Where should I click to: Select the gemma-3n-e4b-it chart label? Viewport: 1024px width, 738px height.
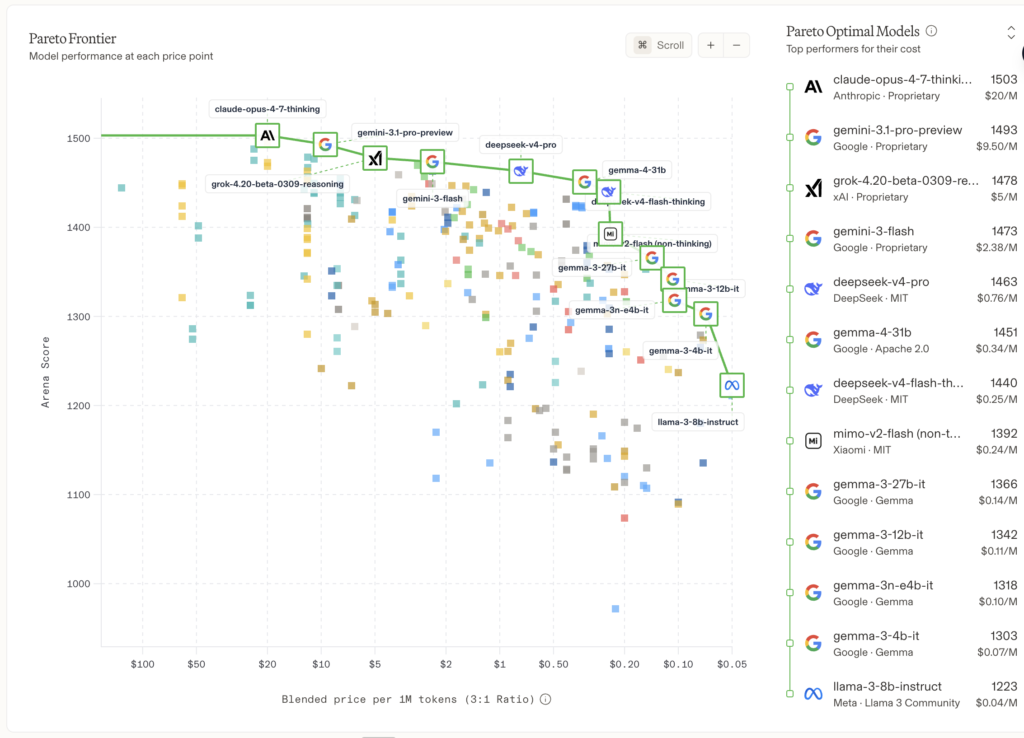[x=612, y=310]
